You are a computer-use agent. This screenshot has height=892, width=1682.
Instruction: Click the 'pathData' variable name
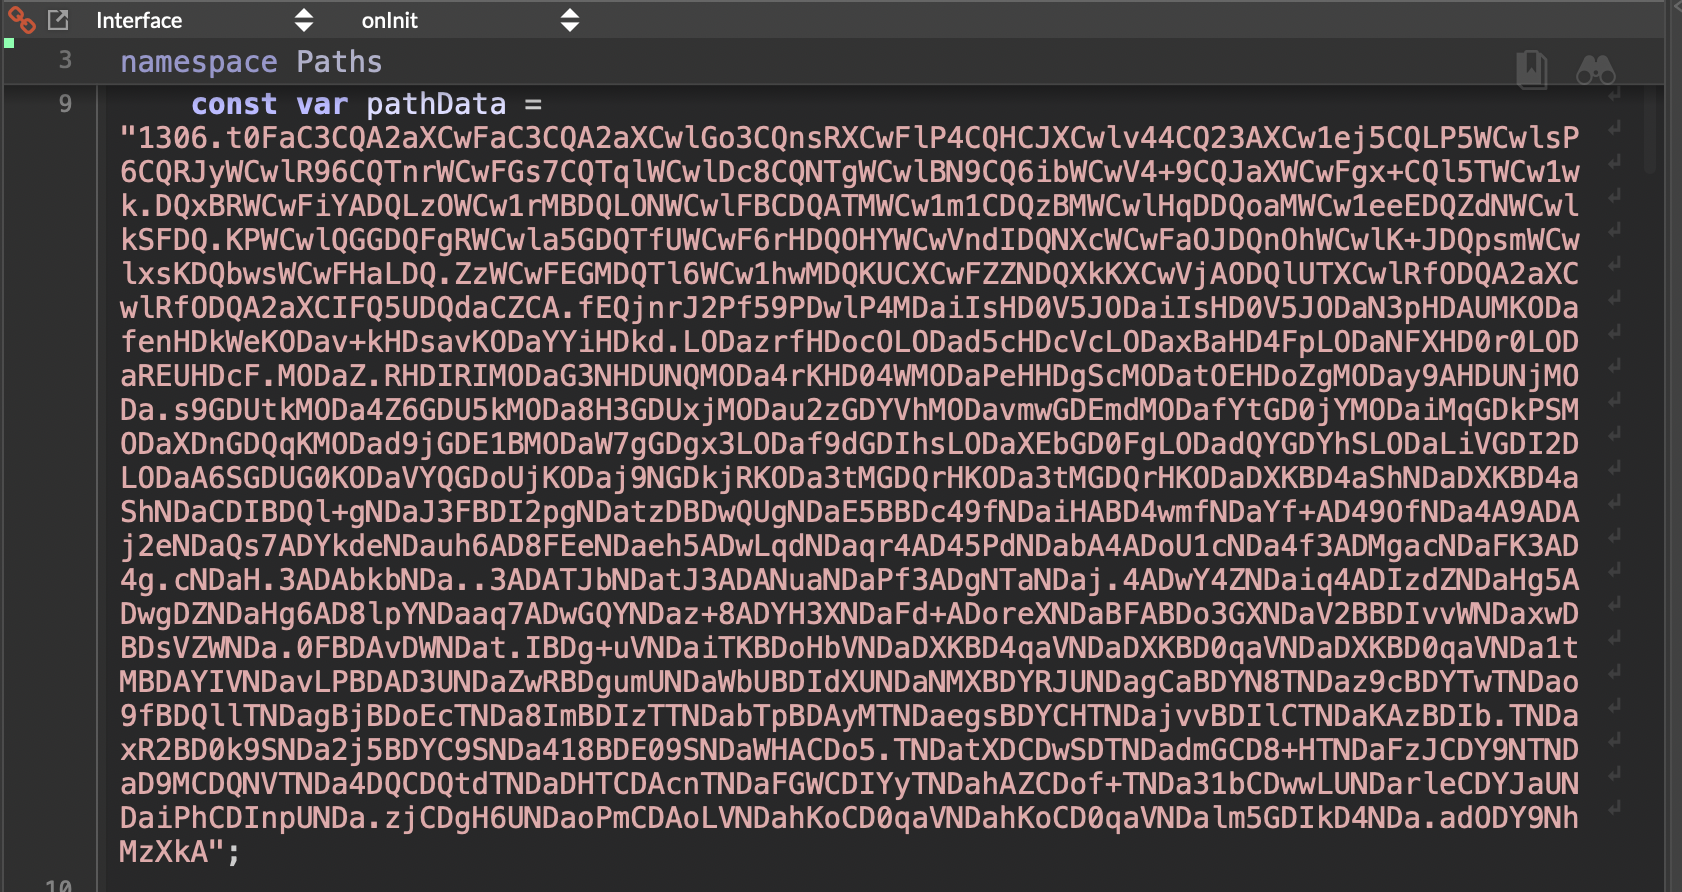[436, 104]
